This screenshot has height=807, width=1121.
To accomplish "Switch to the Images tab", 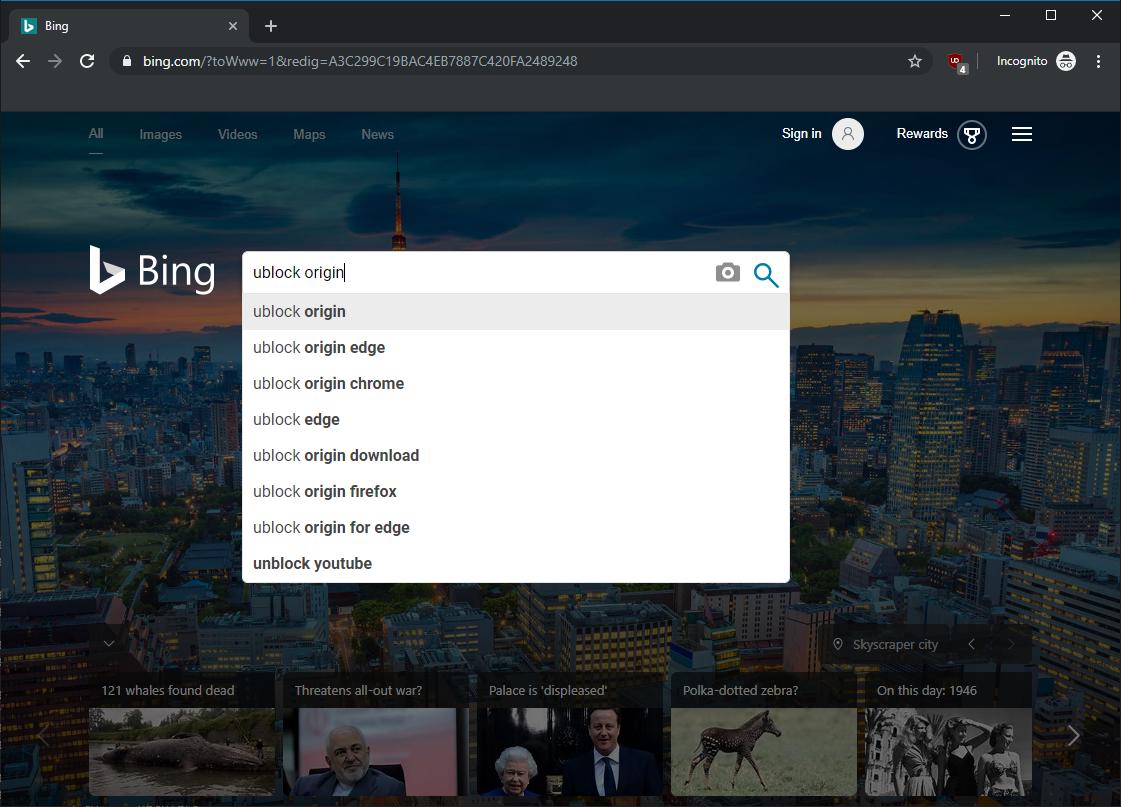I will pyautogui.click(x=160, y=134).
